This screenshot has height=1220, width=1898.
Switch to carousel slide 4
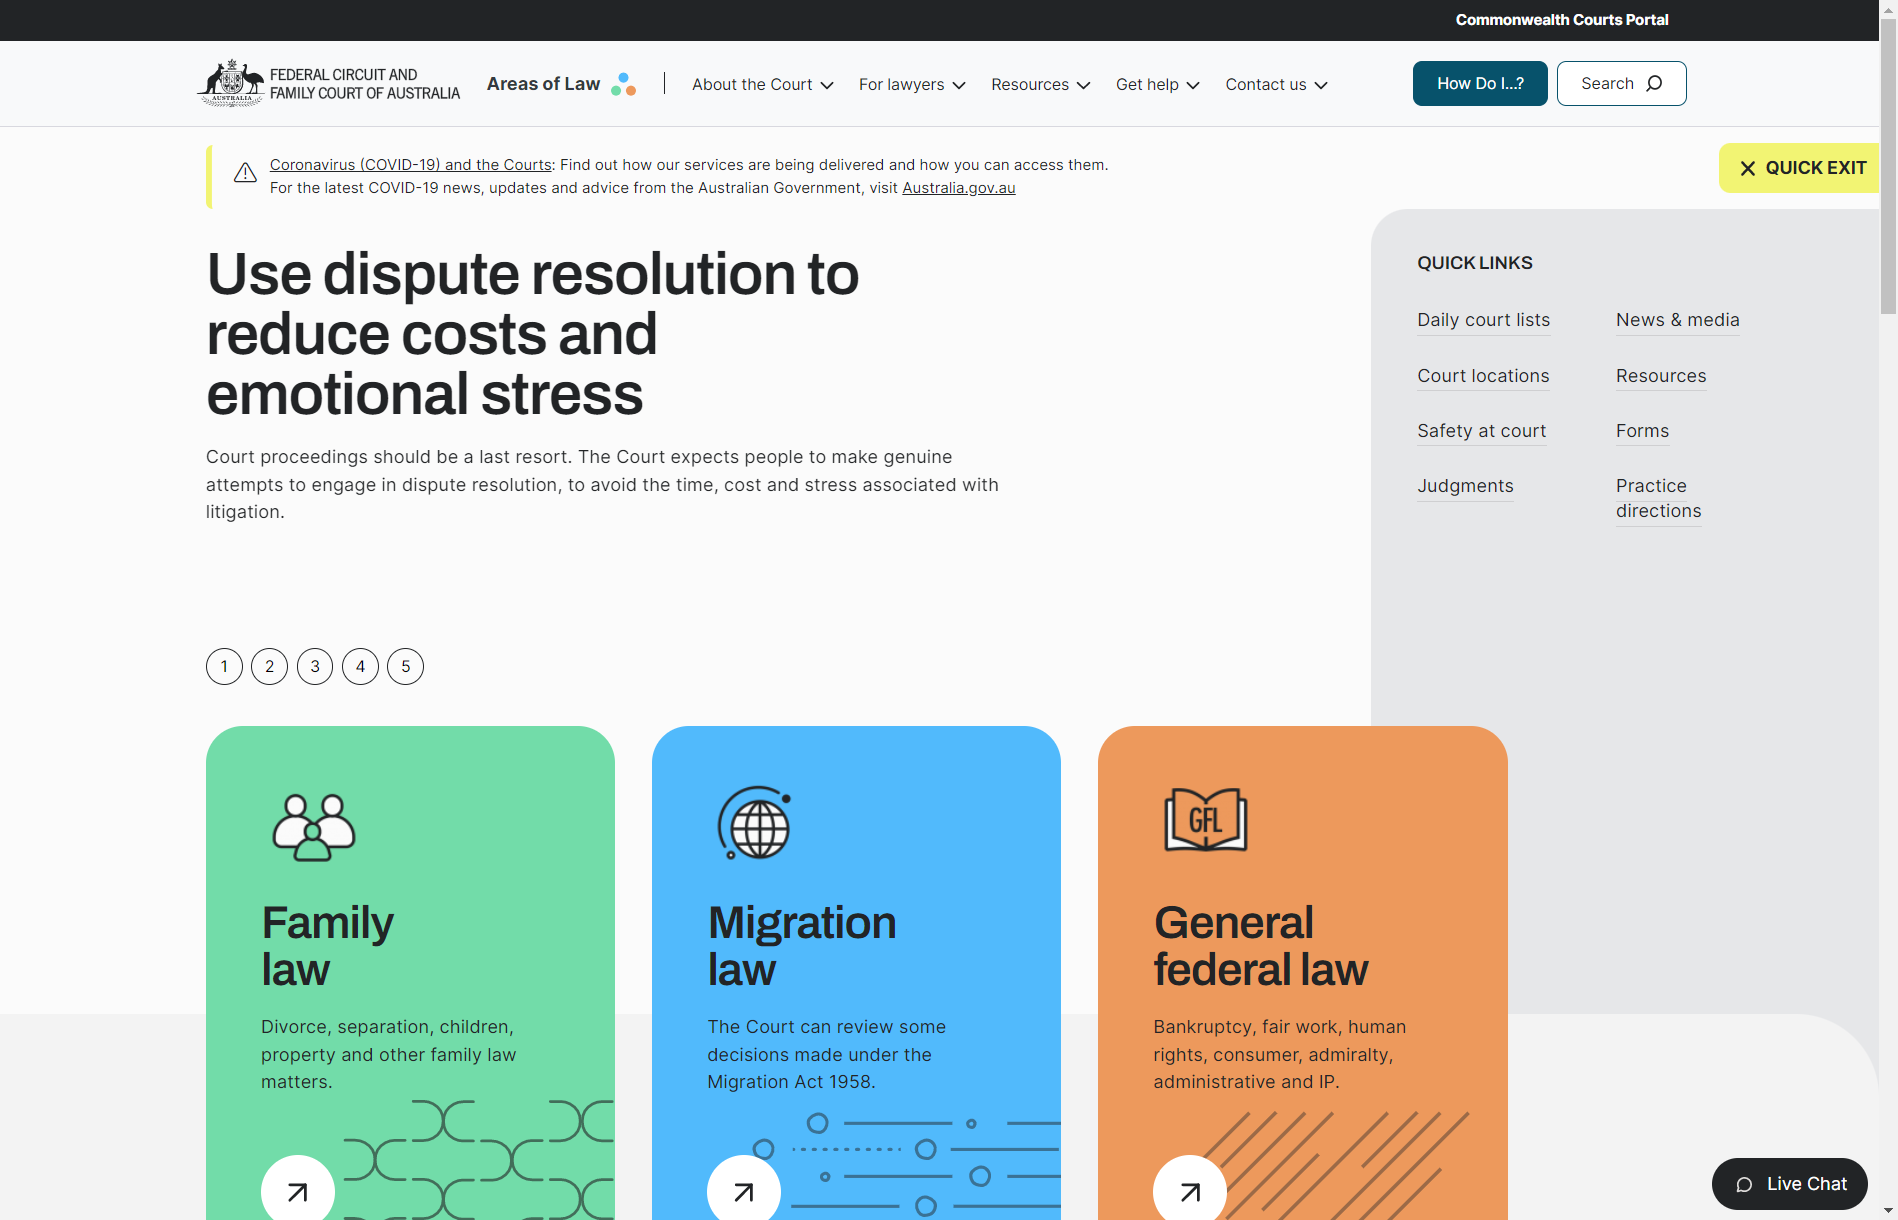pyautogui.click(x=360, y=667)
